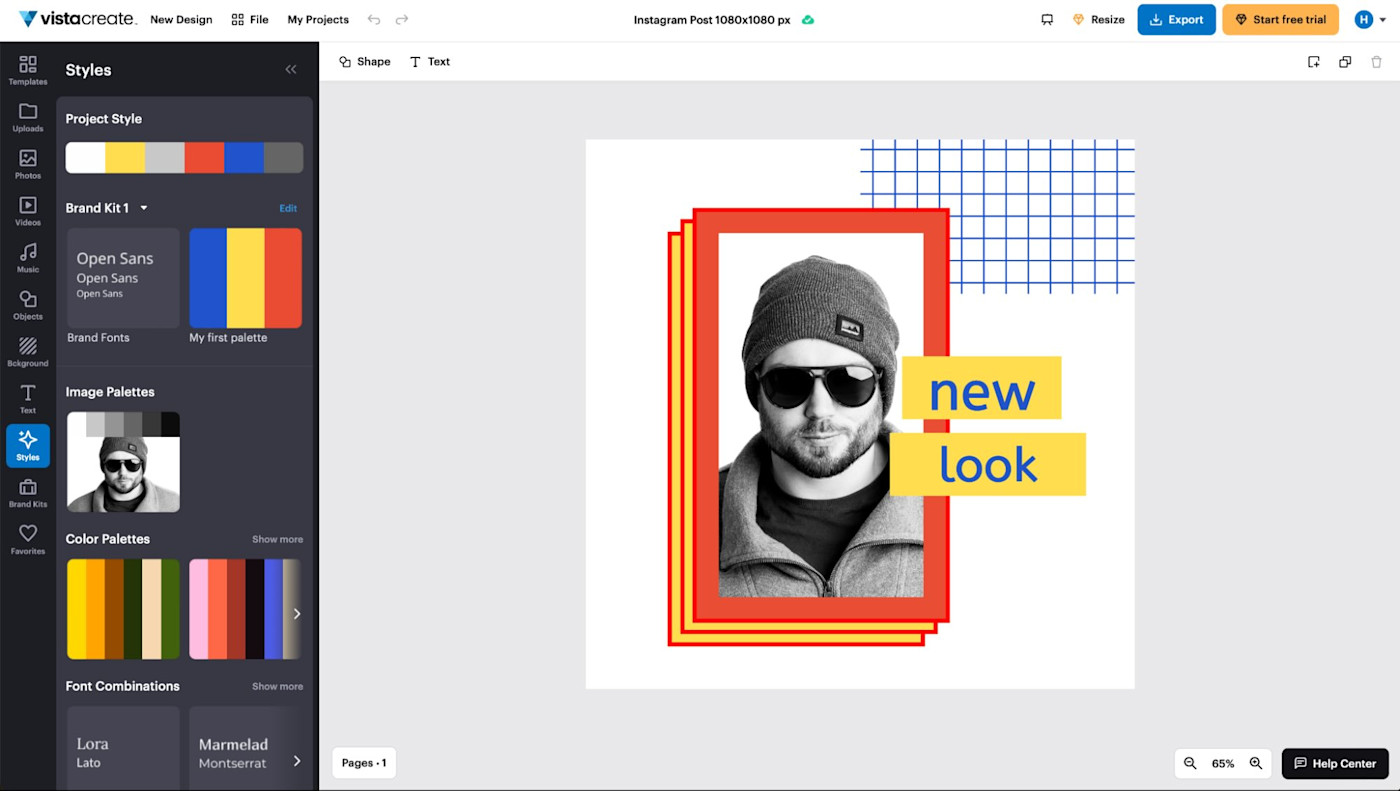
Task: Add a Shape from the toolbar
Action: pyautogui.click(x=364, y=62)
